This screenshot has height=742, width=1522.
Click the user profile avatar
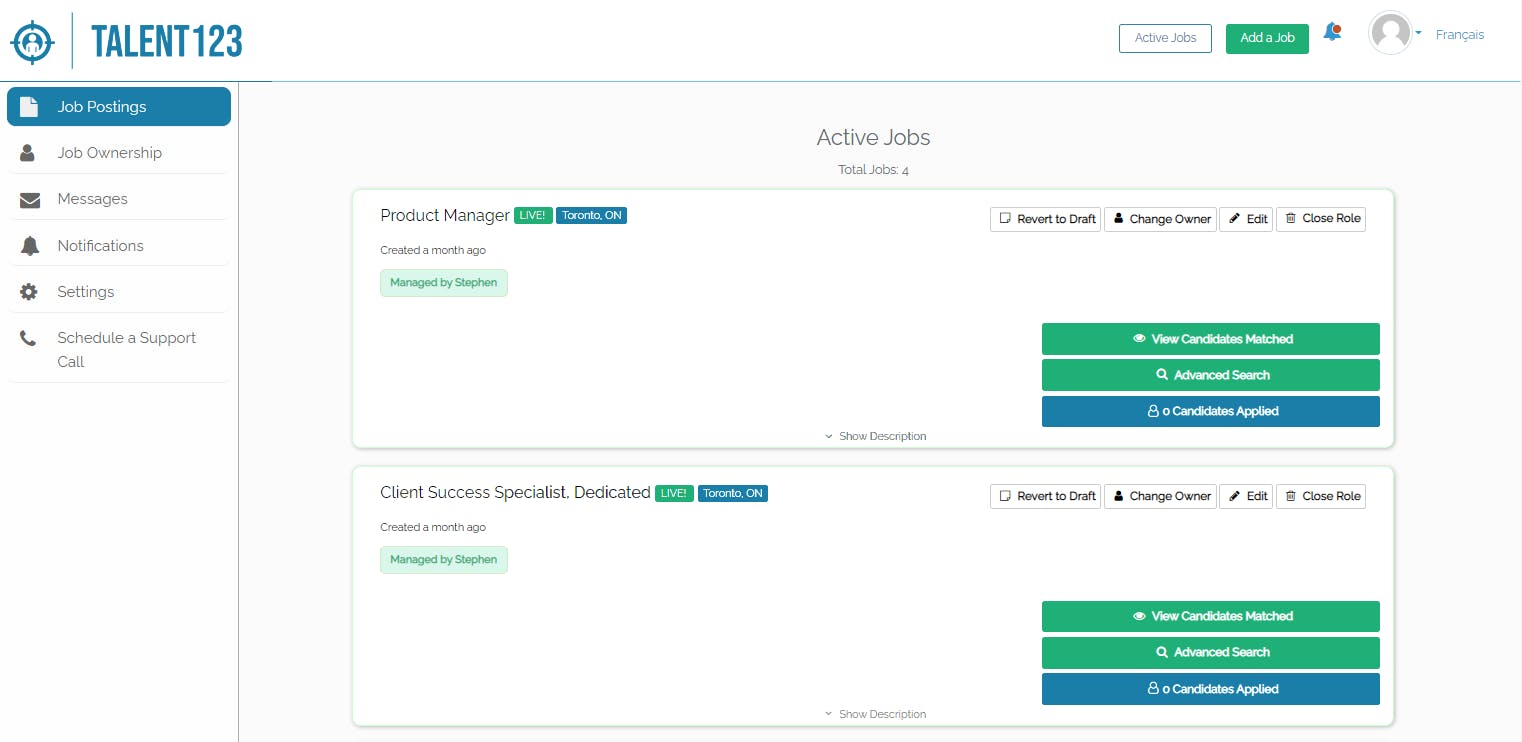(1389, 33)
